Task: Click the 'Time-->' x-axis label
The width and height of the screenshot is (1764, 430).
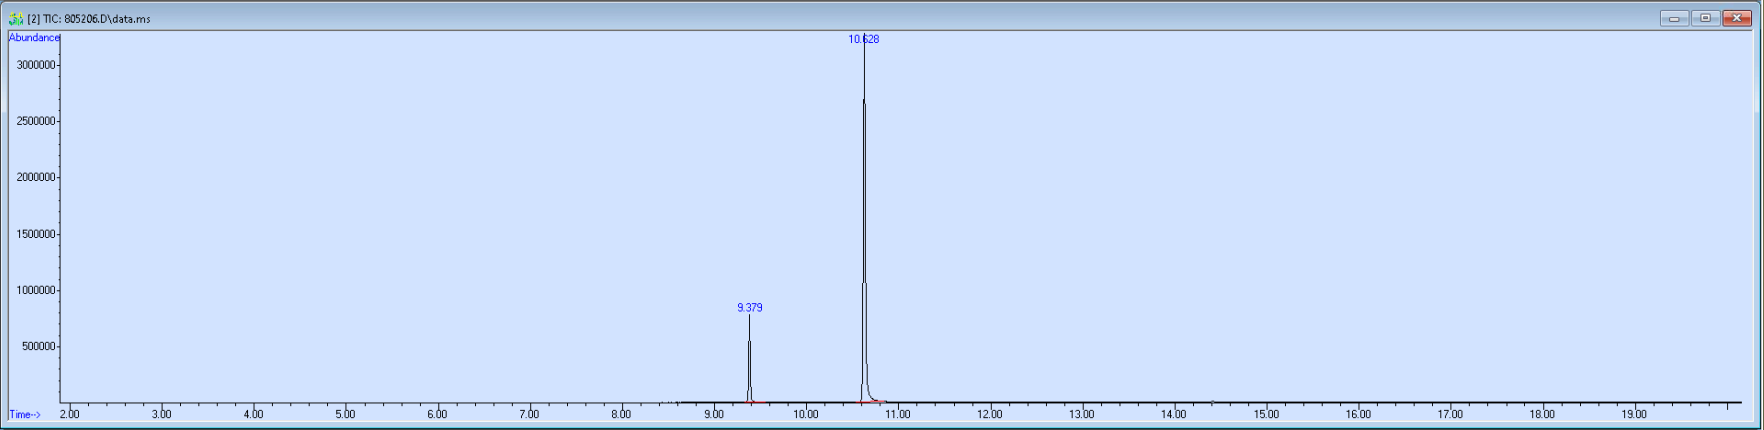Action: click(25, 414)
